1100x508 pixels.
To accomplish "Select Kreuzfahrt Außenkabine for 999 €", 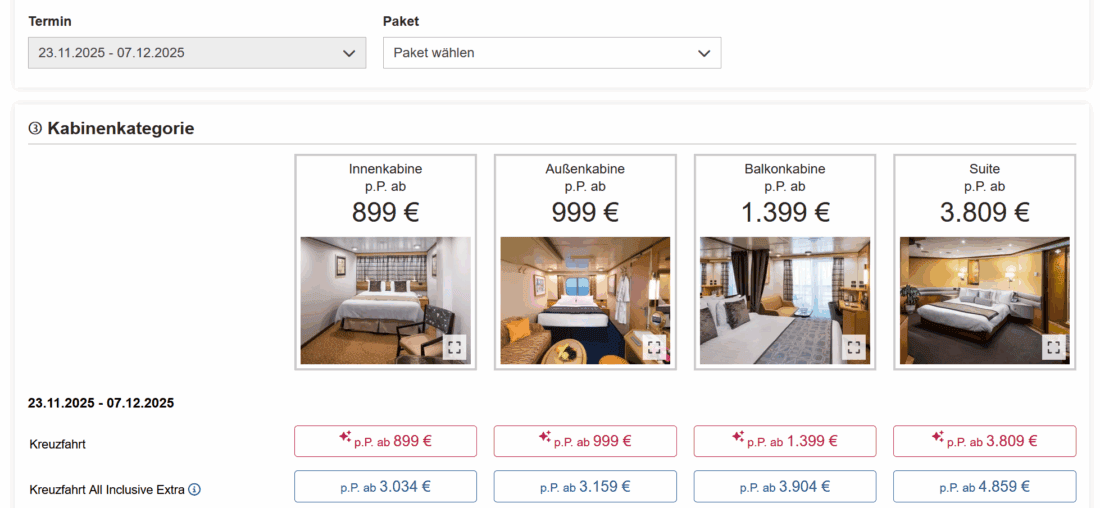I will tap(585, 441).
